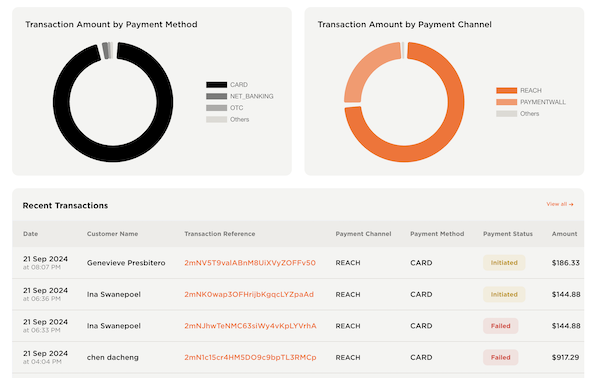Open transaction 2mN1c15cr4HM5DO9c9bpTL3RMCp
Image resolution: width=600 pixels, height=378 pixels.
point(250,357)
